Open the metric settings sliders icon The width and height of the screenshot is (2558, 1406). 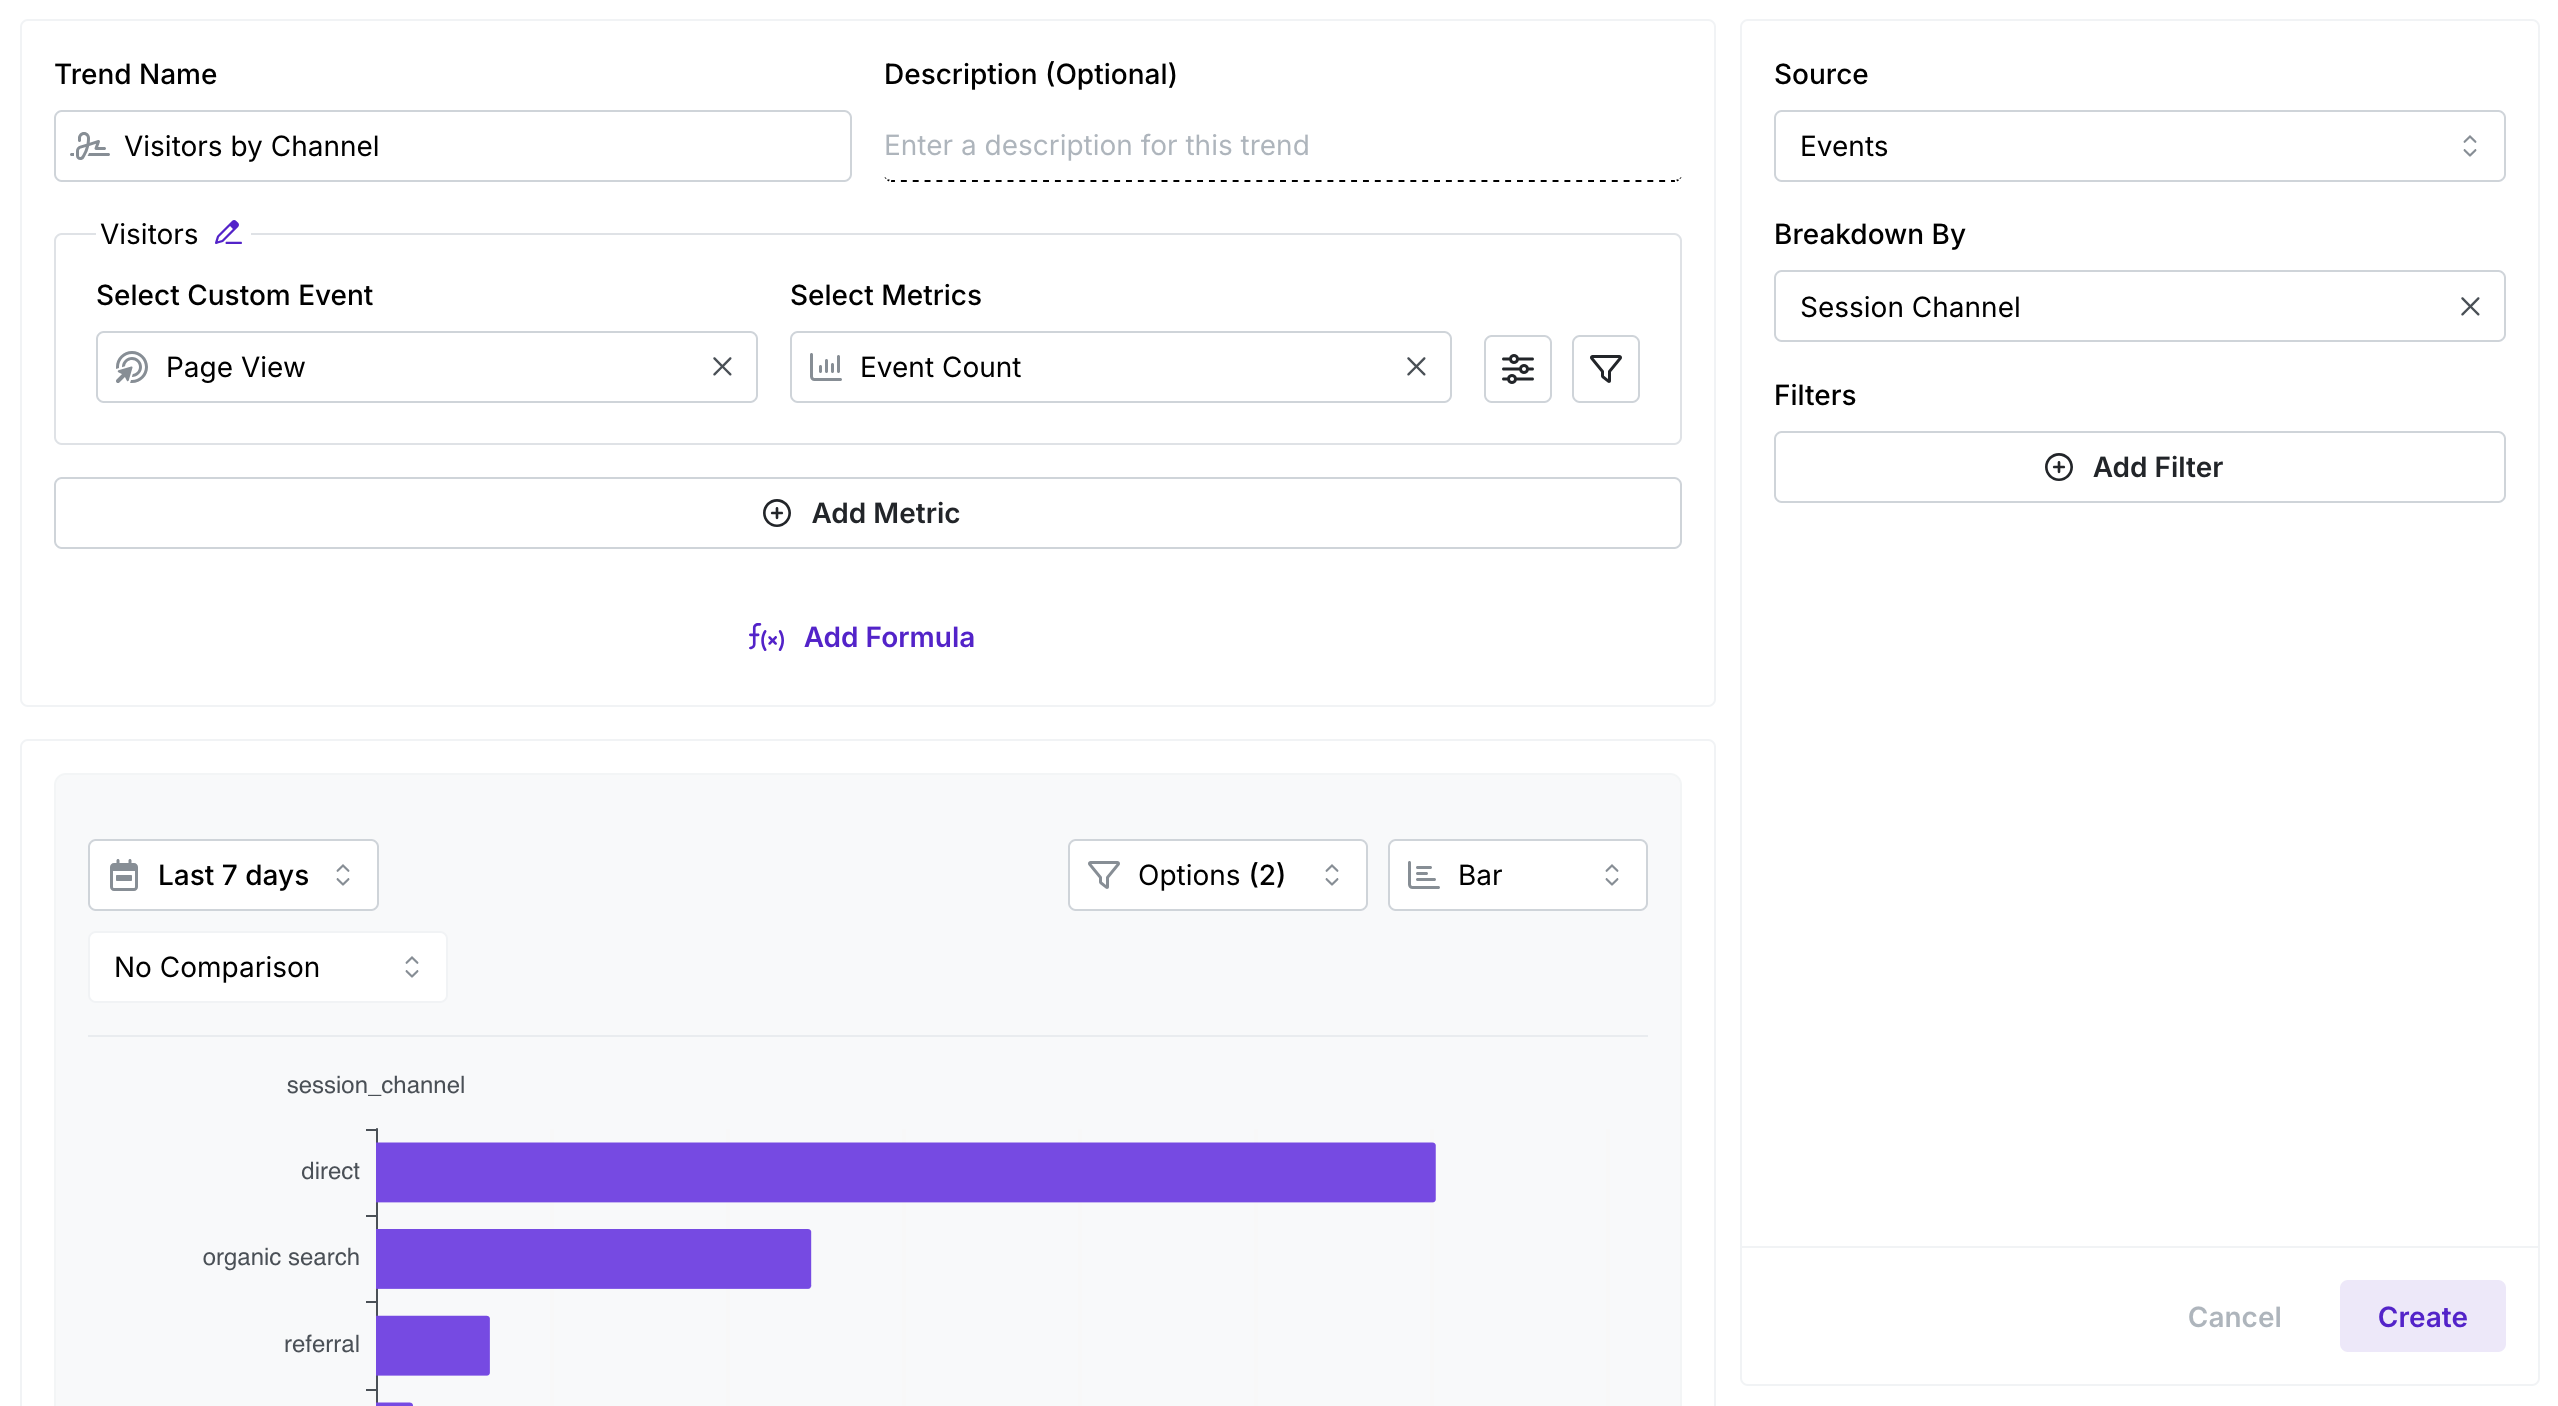1517,369
